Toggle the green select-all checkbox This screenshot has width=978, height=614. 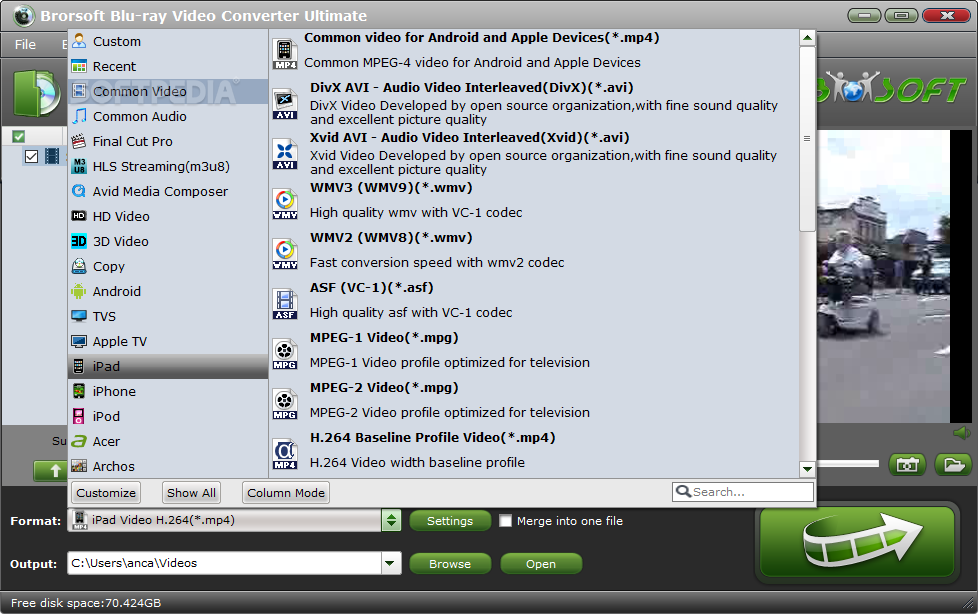[19, 136]
